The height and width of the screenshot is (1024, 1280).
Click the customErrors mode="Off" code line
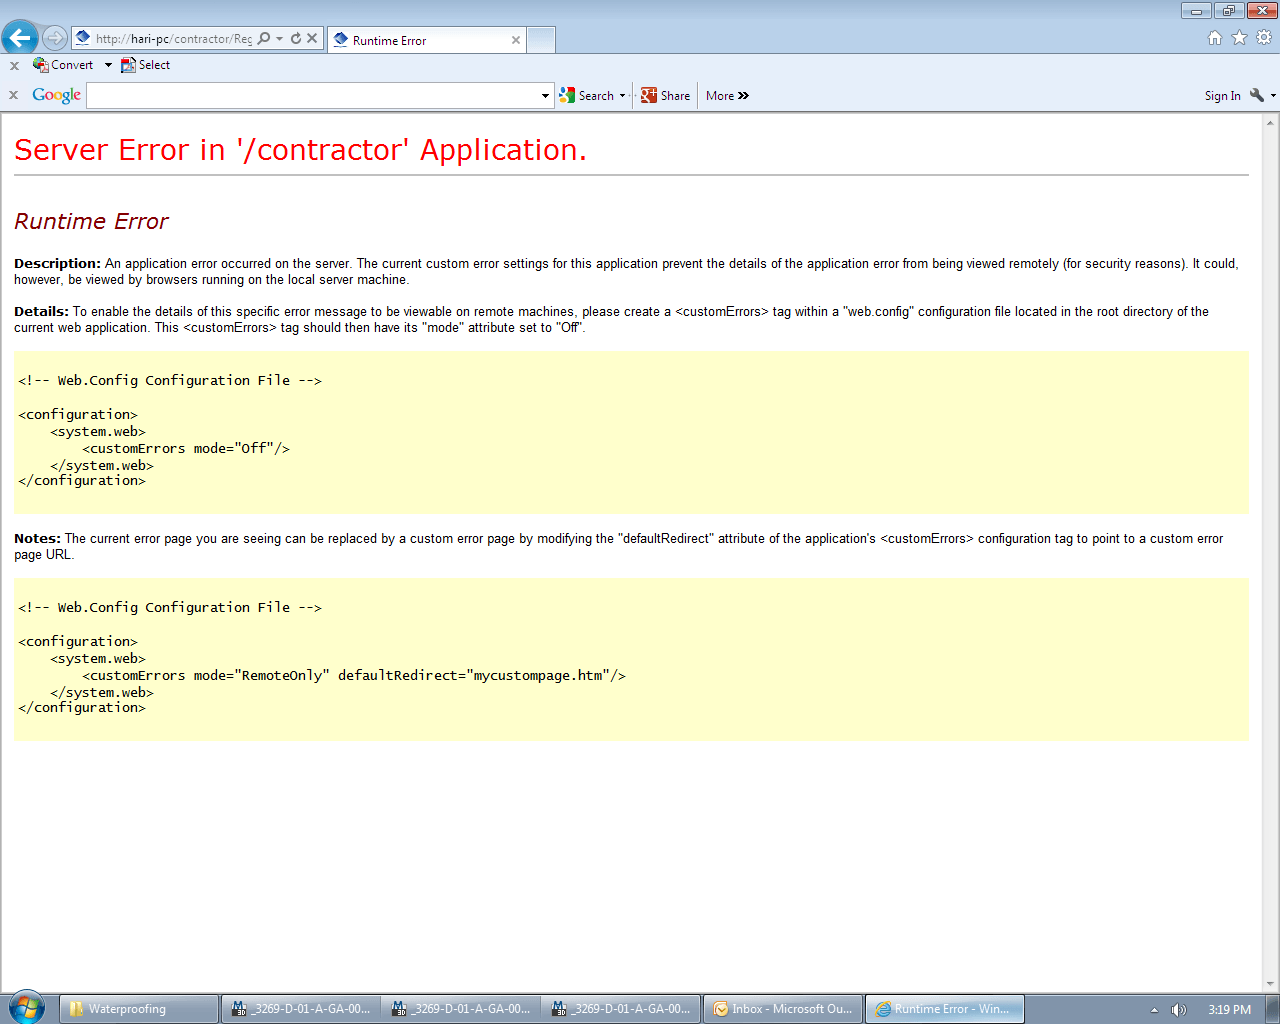[186, 449]
